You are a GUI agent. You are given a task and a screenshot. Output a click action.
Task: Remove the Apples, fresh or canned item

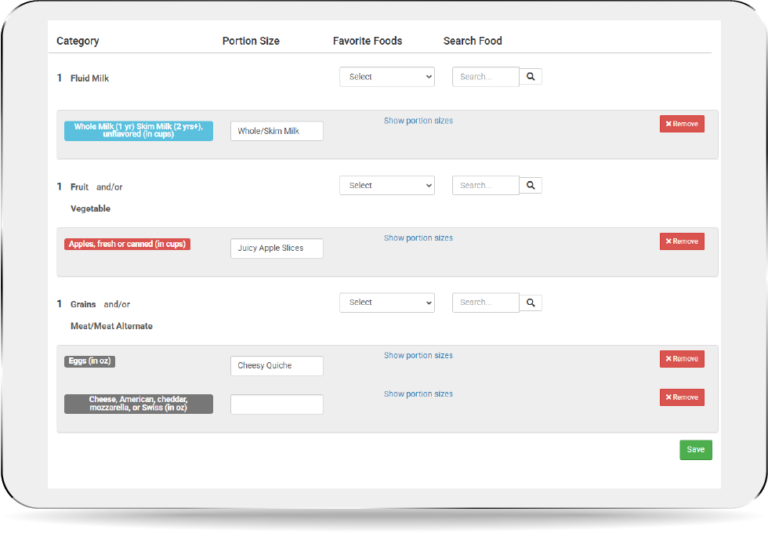682,241
